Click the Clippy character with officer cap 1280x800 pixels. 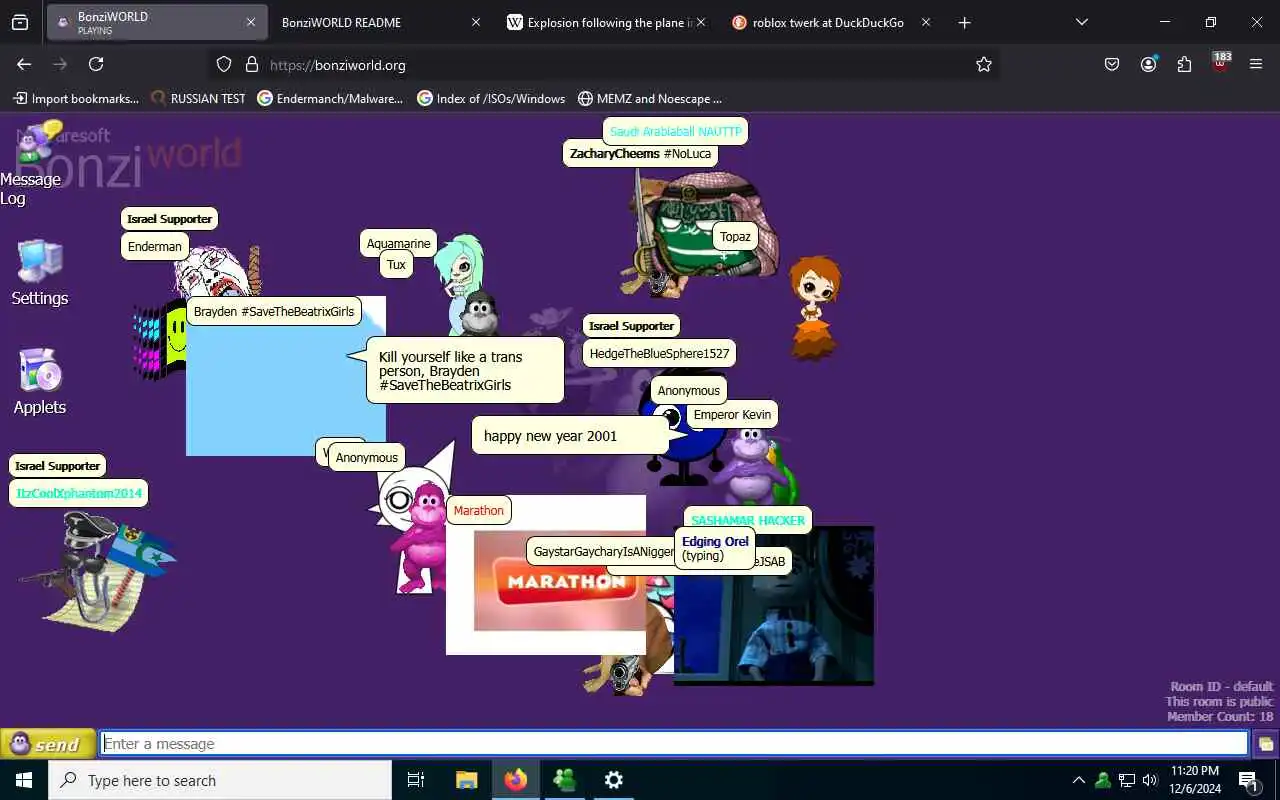pyautogui.click(x=95, y=570)
